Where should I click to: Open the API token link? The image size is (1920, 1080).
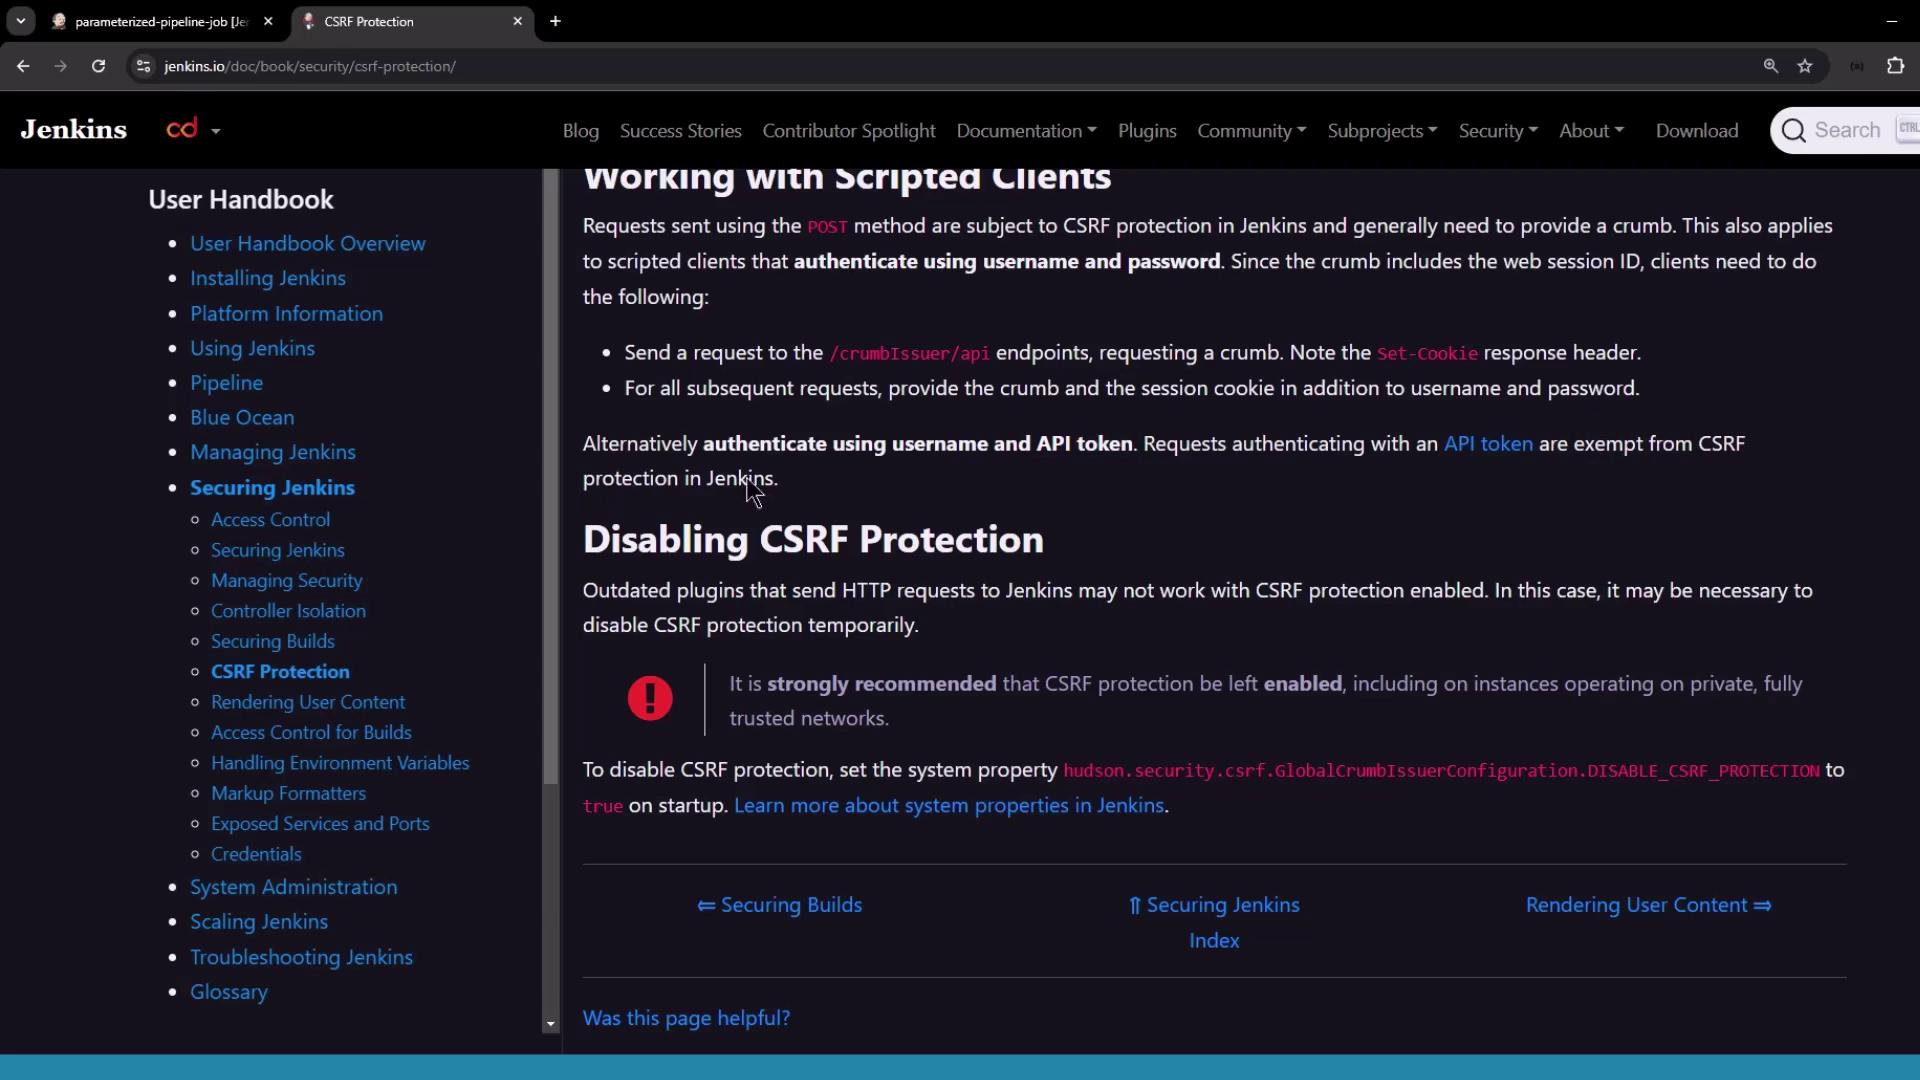(1487, 444)
